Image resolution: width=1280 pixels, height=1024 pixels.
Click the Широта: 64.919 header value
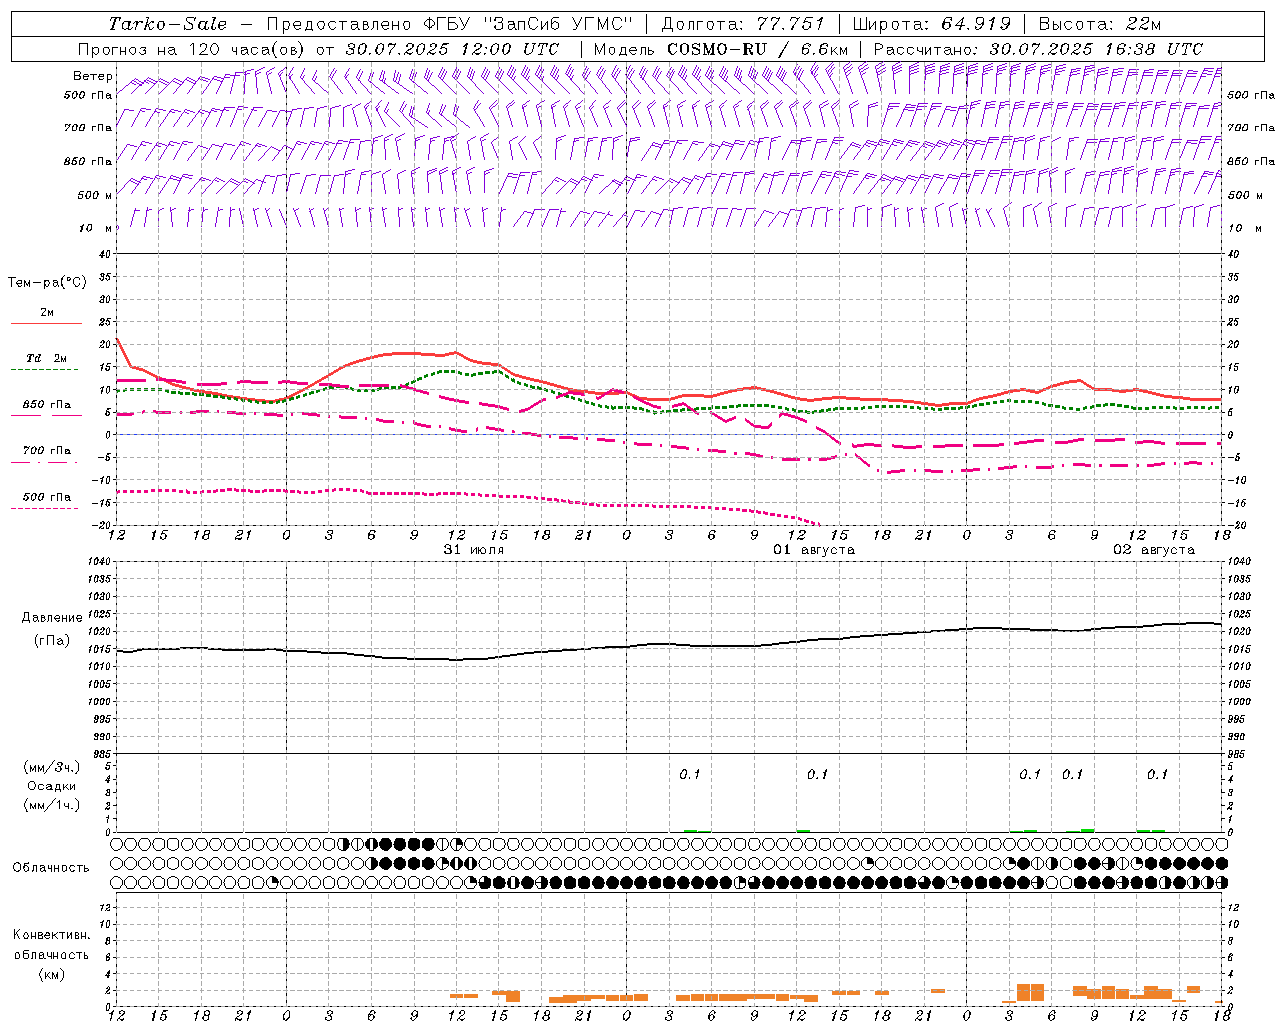(931, 24)
